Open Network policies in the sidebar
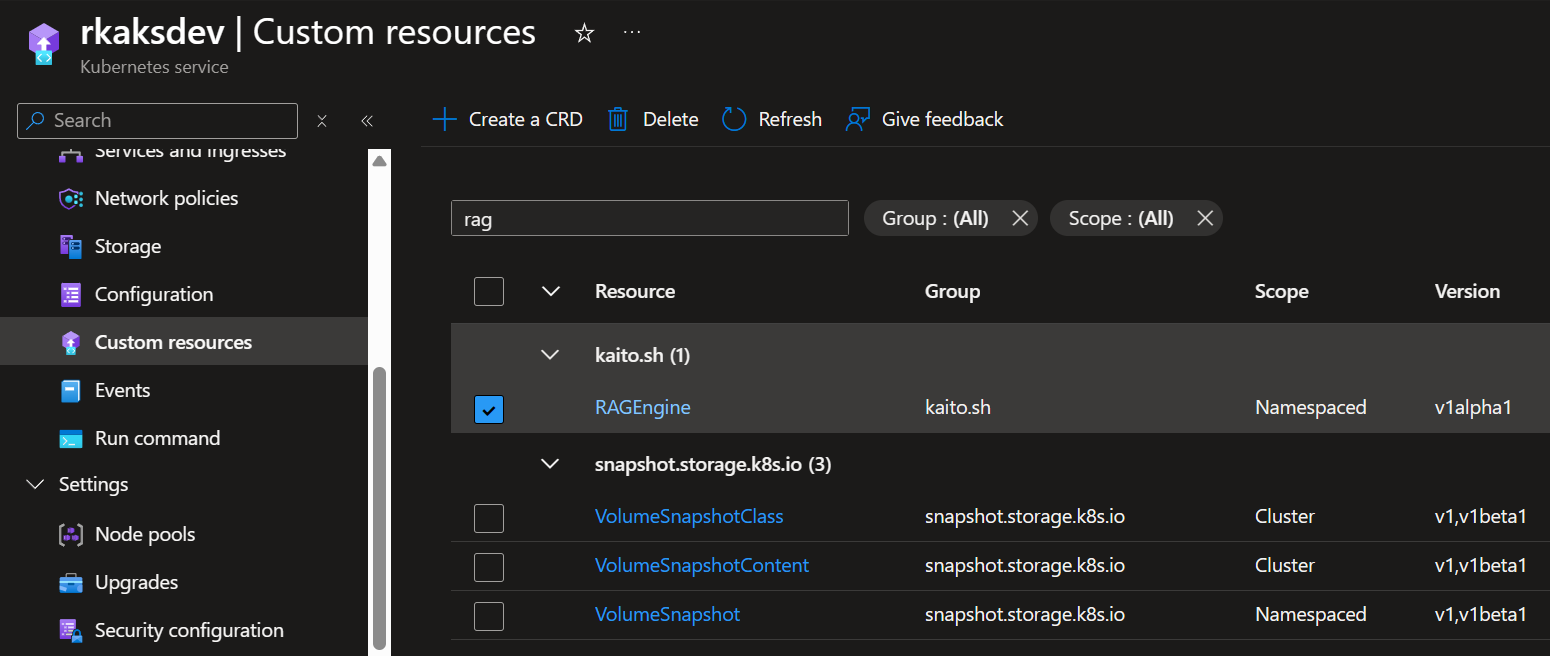Image resolution: width=1550 pixels, height=656 pixels. [x=166, y=198]
